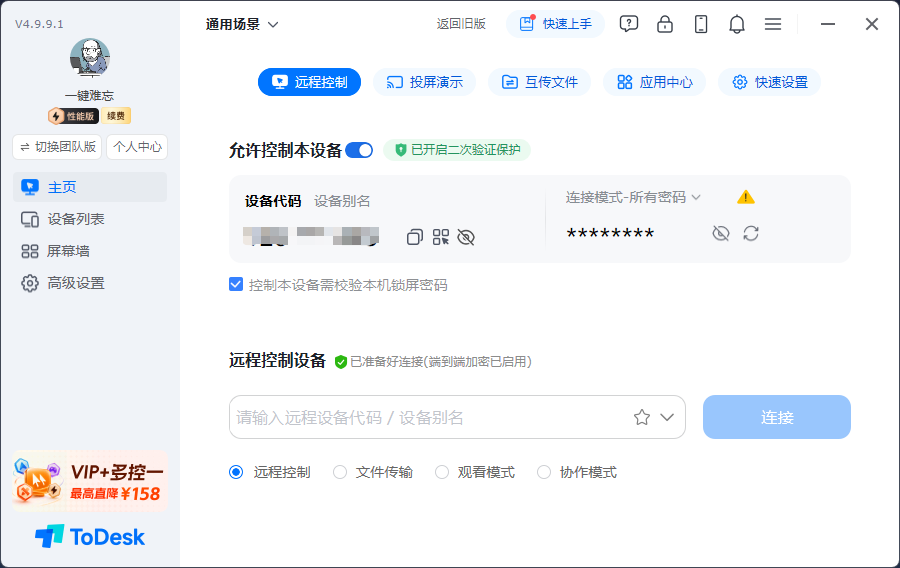Open 设备列表 in the sidebar
The image size is (900, 568).
click(x=90, y=219)
